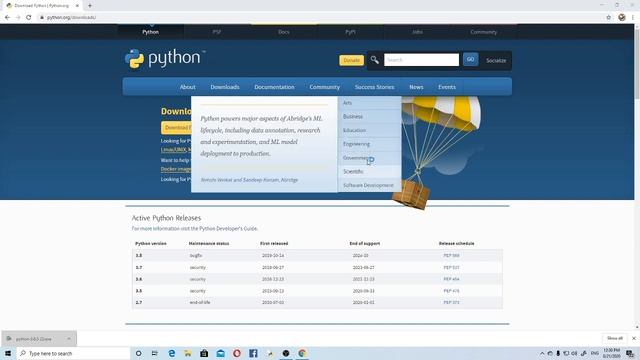
Task: Open PEP 569 release schedule link
Action: tap(451, 256)
